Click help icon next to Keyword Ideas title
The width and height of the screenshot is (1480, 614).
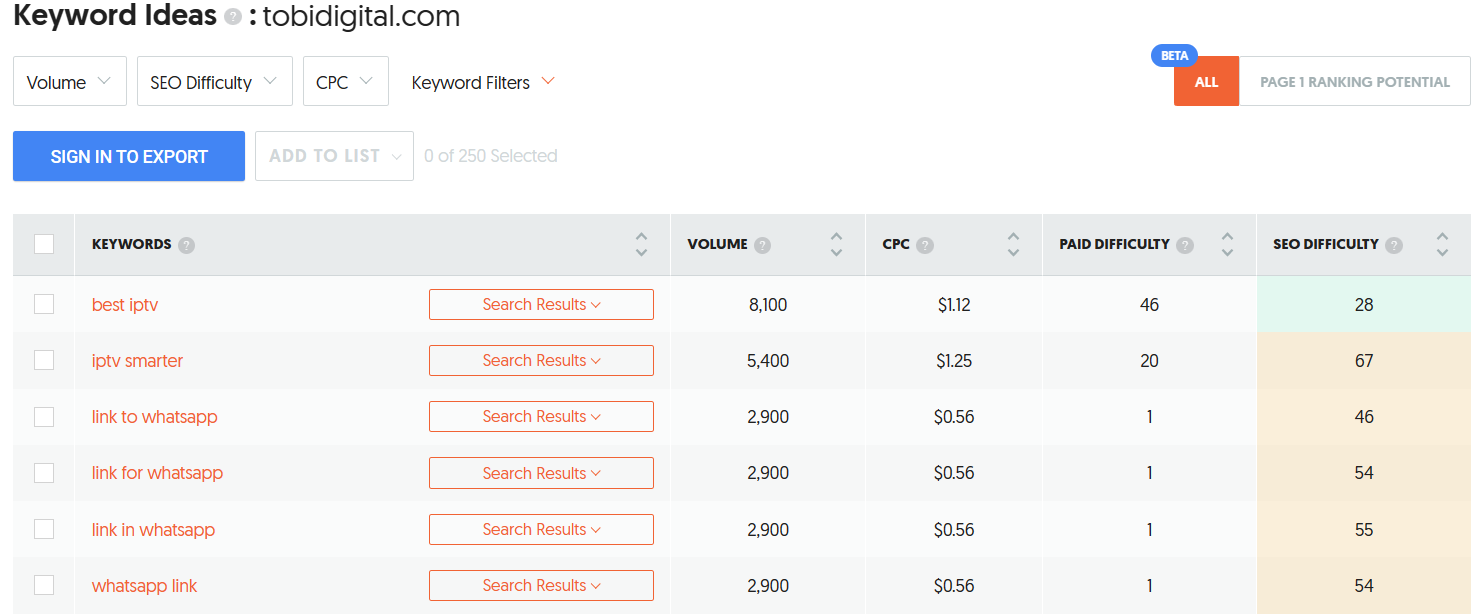[233, 17]
